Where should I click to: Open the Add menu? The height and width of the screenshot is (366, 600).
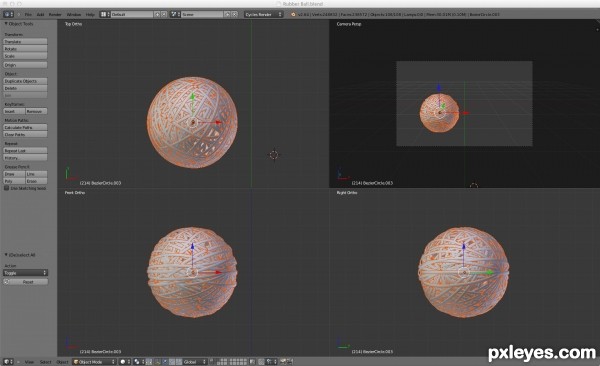click(40, 15)
